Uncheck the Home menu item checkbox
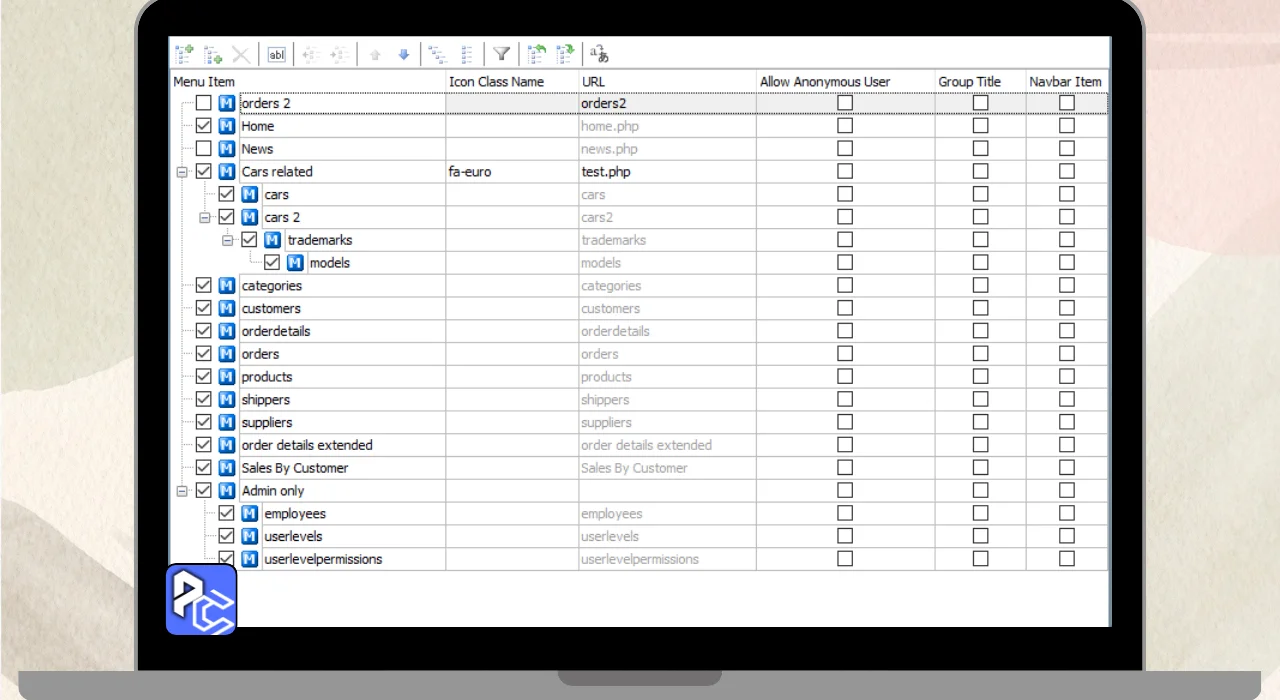Viewport: 1280px width, 700px height. pyautogui.click(x=204, y=126)
